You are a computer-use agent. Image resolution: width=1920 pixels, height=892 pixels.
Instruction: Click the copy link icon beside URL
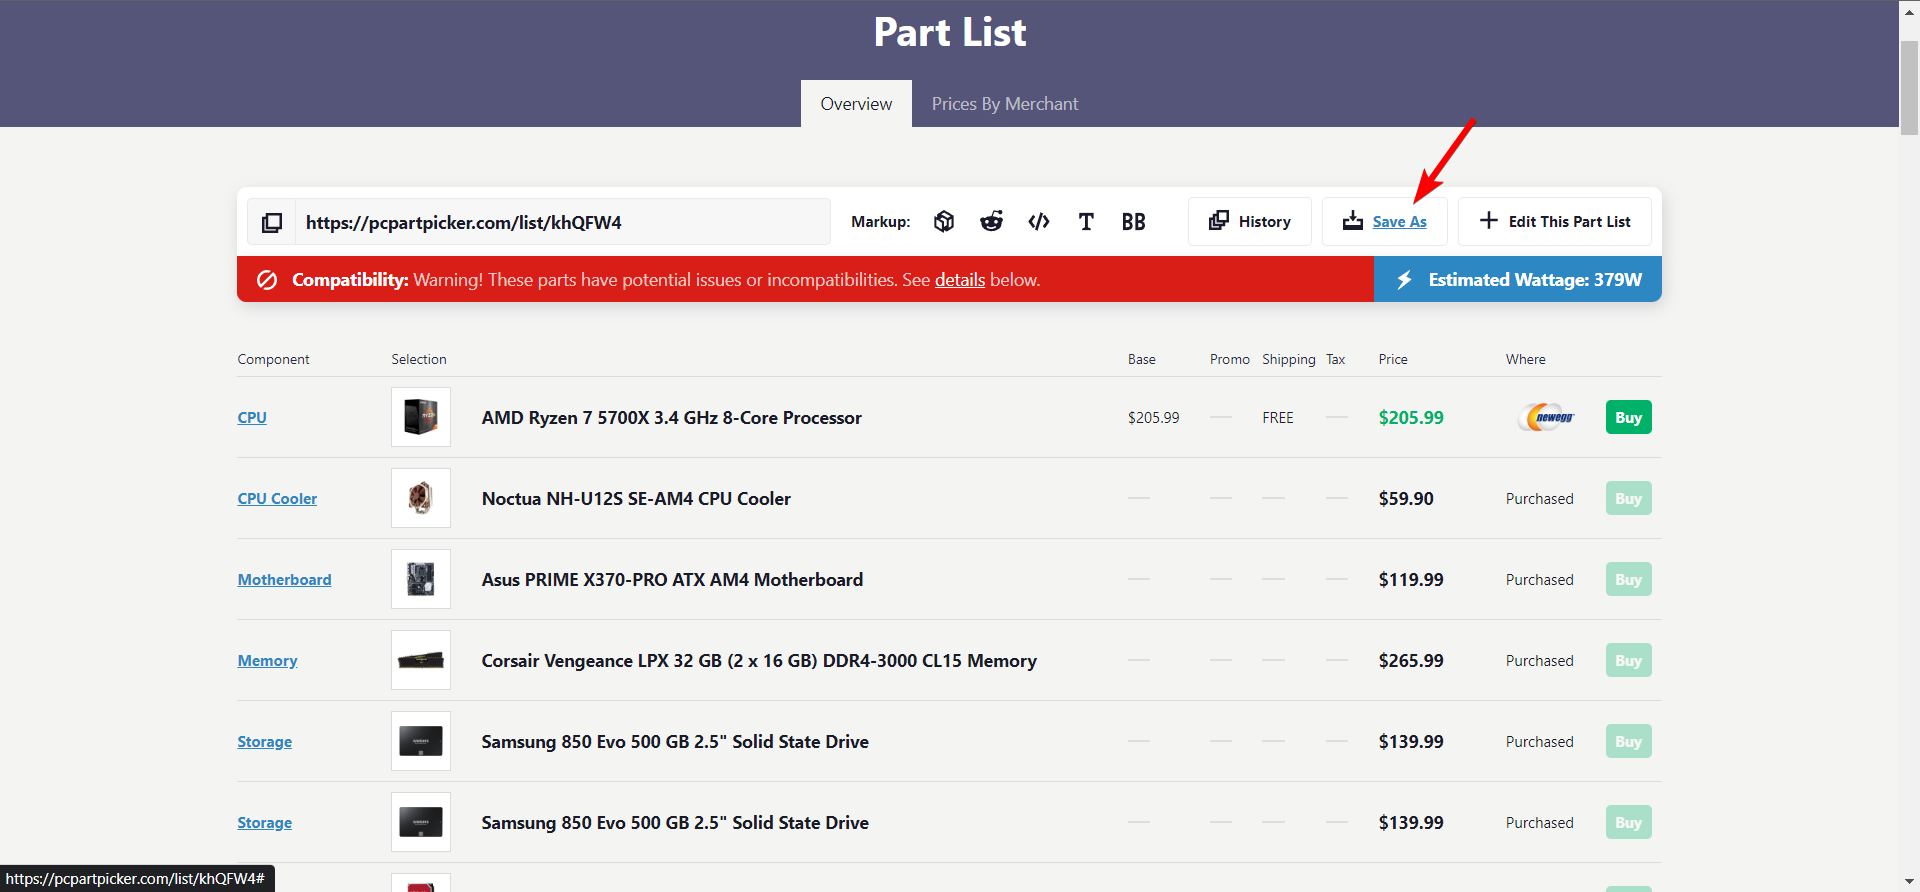tap(272, 222)
